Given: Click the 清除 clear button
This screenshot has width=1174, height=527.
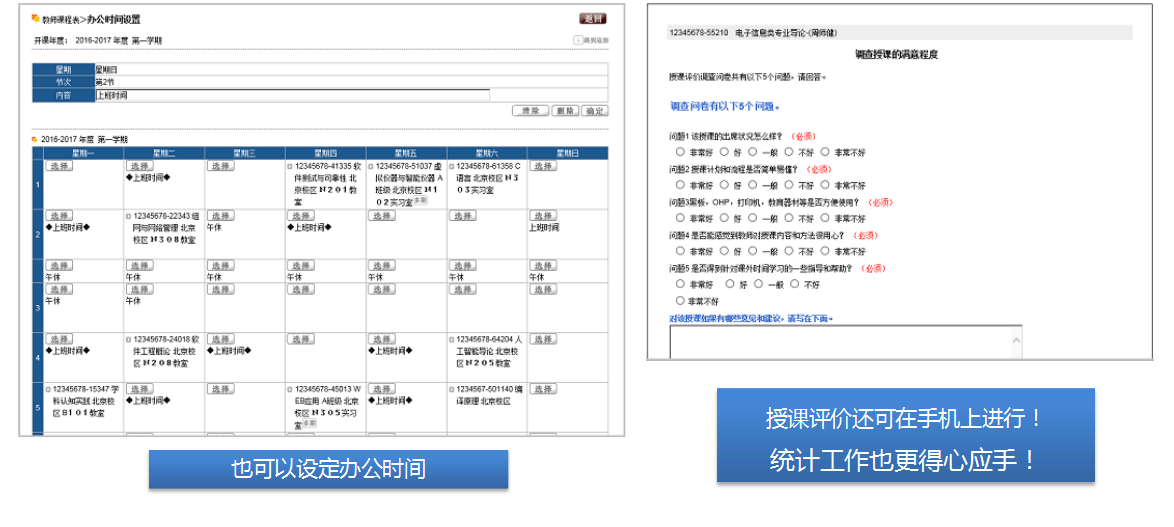Looking at the screenshot, I should (530, 111).
